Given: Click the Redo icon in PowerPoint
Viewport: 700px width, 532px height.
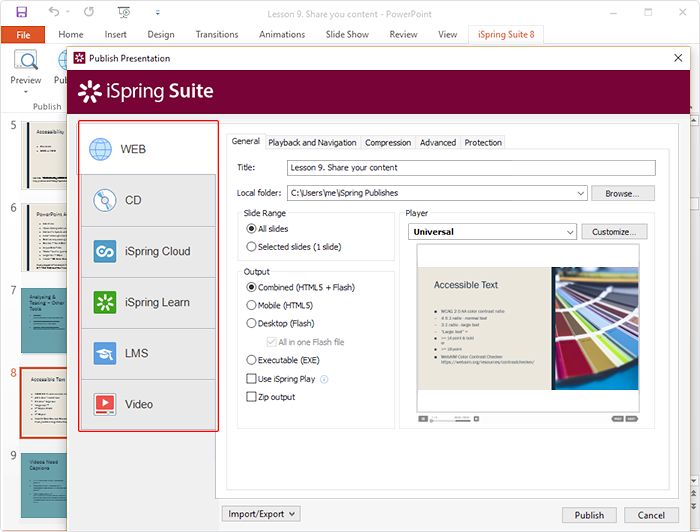Looking at the screenshot, I should click(89, 12).
